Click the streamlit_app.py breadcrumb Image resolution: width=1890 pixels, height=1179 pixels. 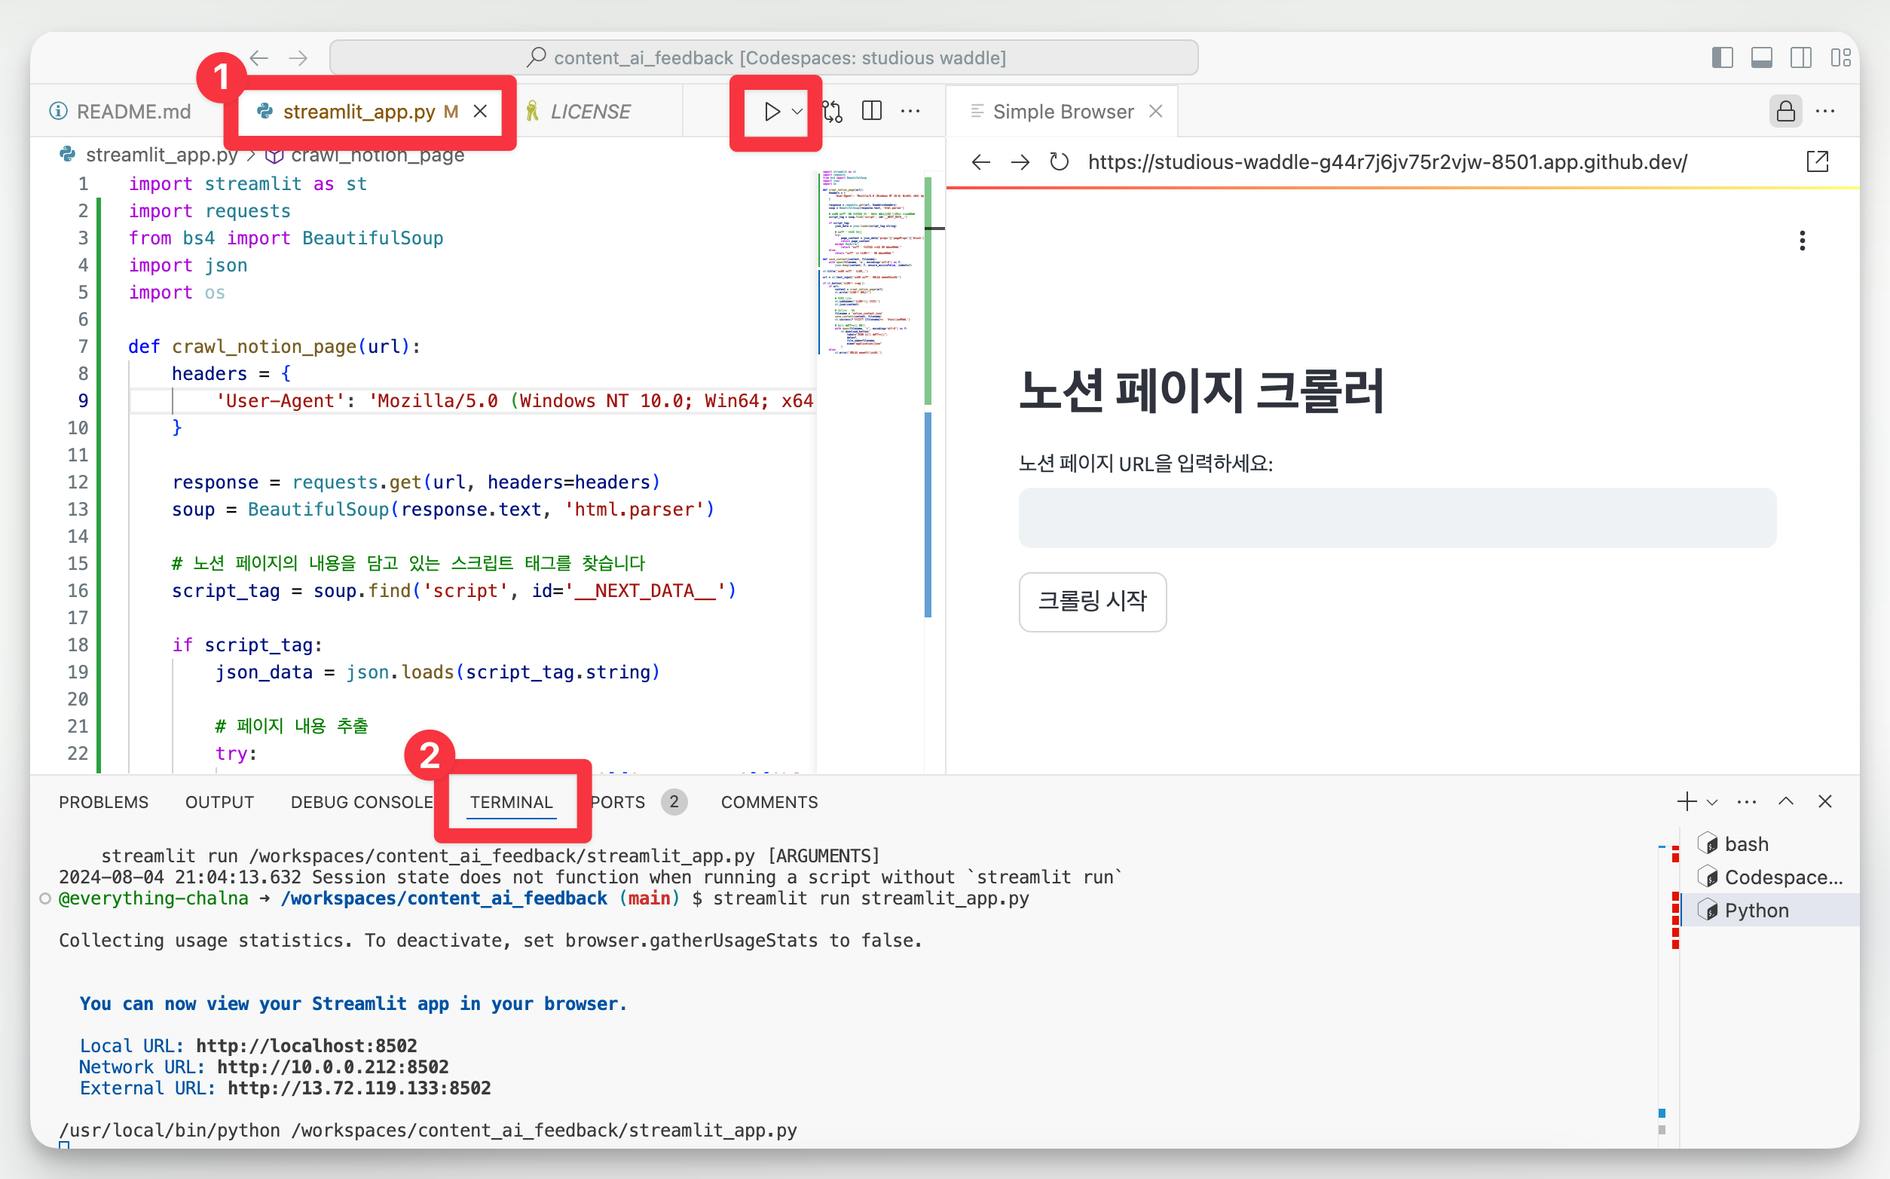point(161,155)
